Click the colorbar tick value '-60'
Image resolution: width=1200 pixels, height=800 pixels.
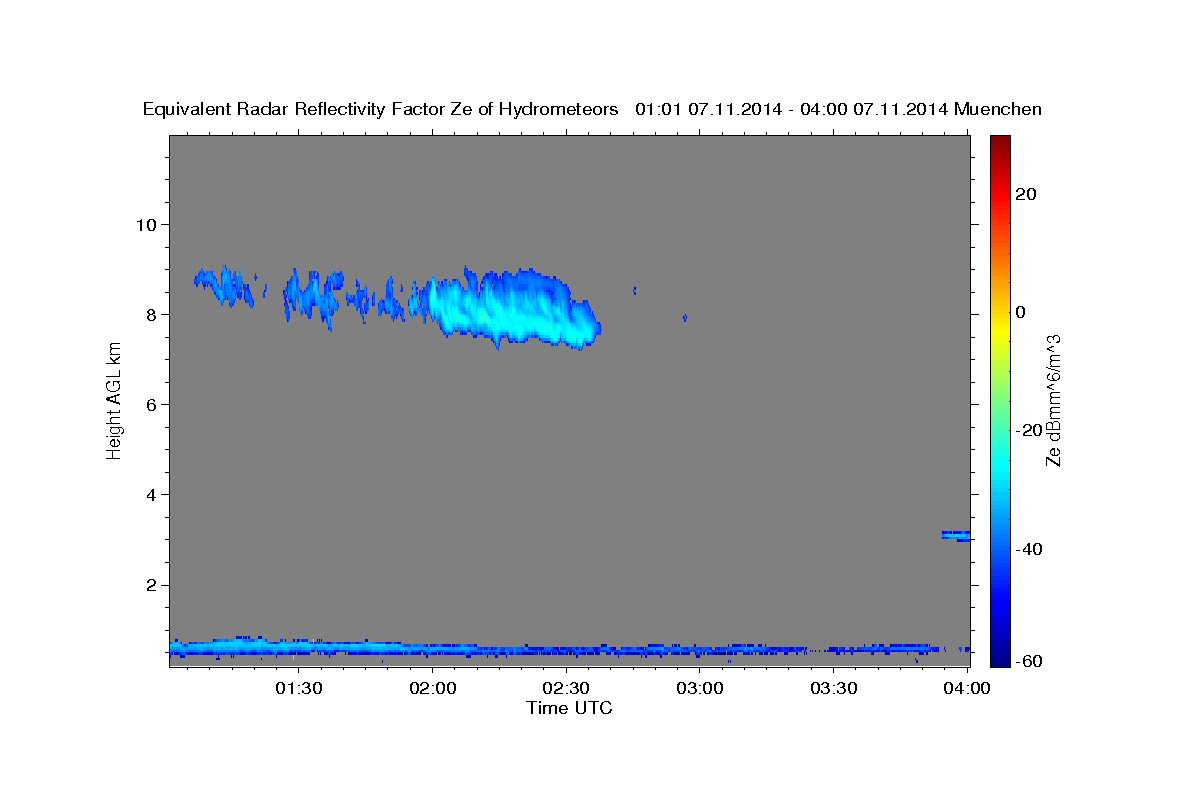tap(1029, 661)
